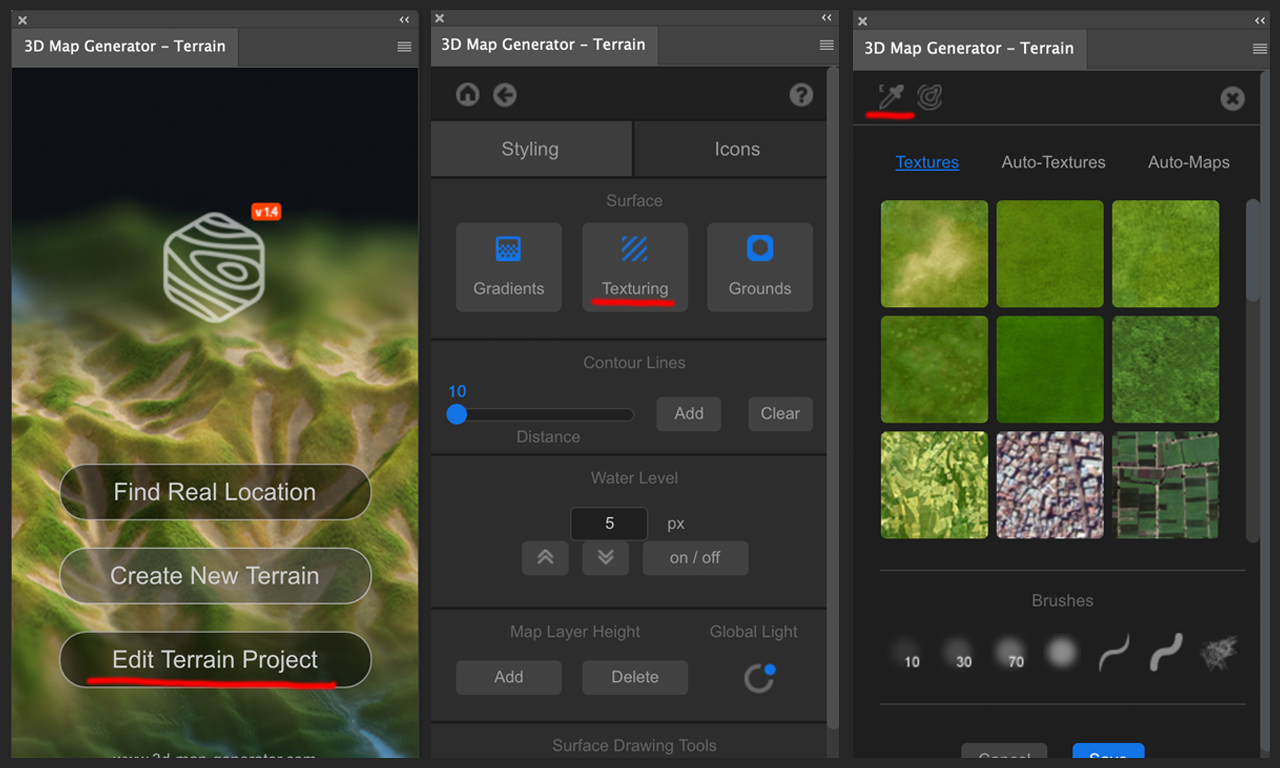Collapse the styling panel with the double arrows
1280x768 pixels.
point(827,18)
